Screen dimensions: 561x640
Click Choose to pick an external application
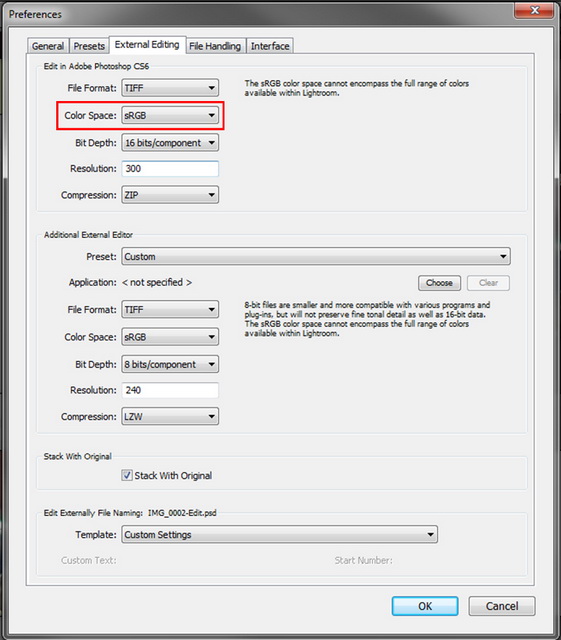(439, 282)
